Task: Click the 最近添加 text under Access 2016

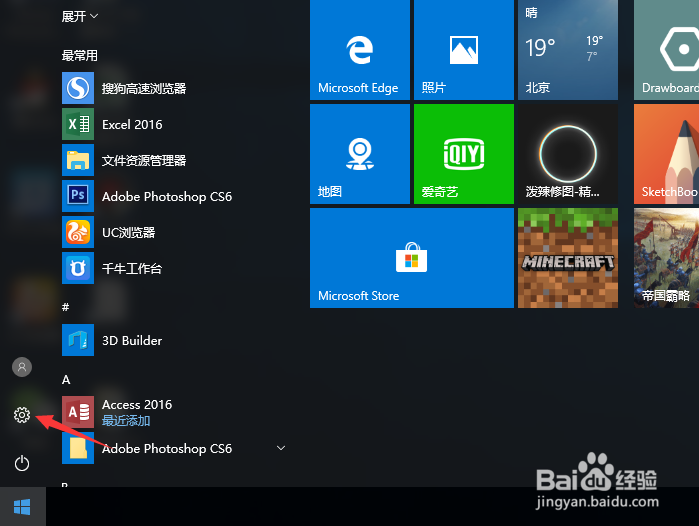Action: tap(126, 420)
